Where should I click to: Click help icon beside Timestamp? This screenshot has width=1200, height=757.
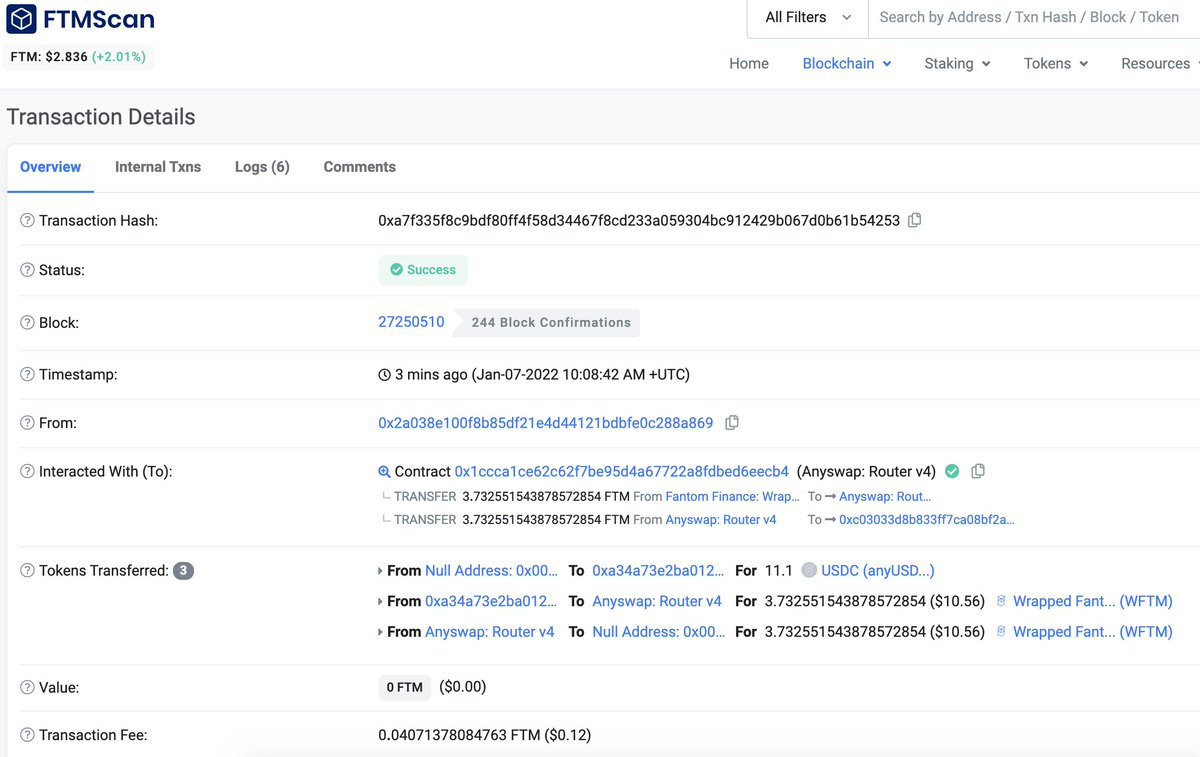27,375
